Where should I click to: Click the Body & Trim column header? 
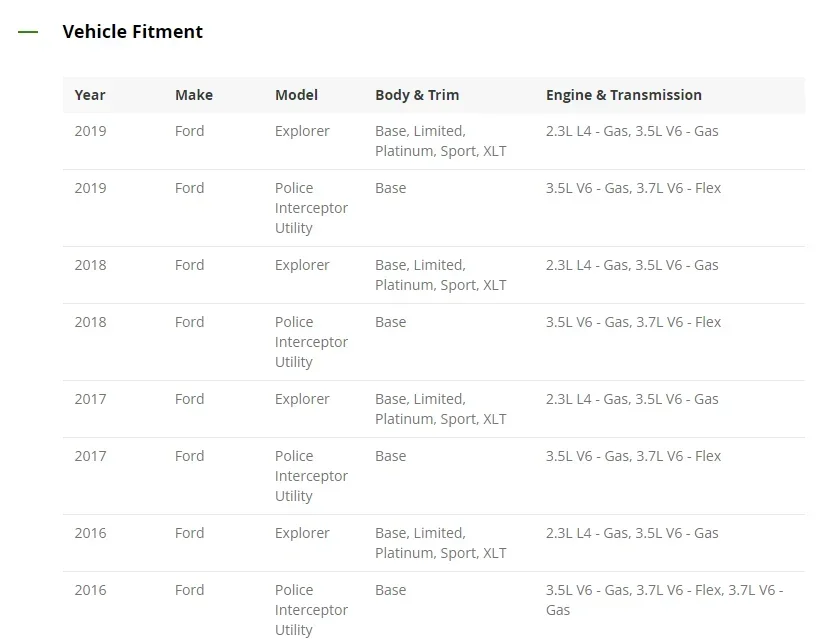click(417, 95)
